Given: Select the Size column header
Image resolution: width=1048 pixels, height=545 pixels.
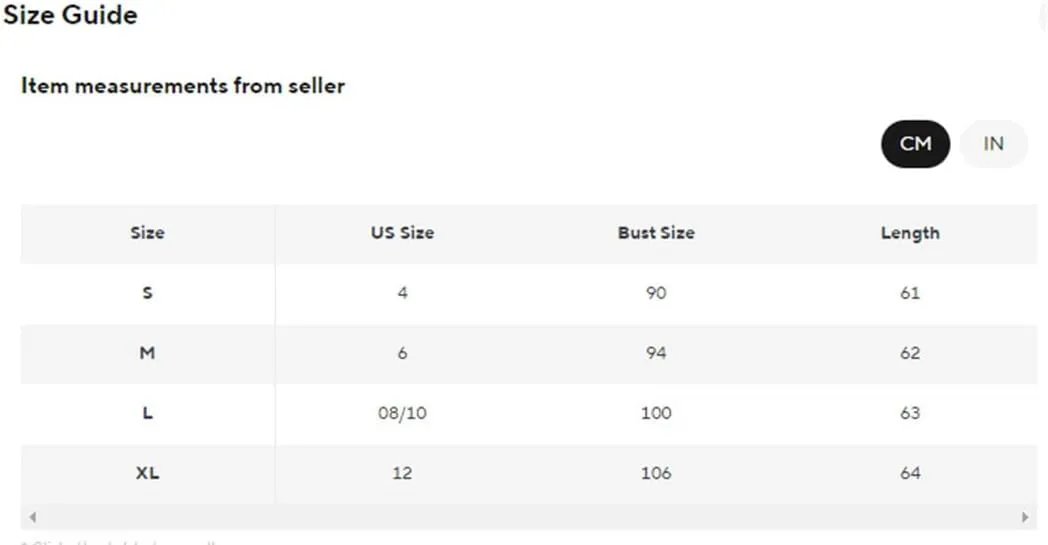Looking at the screenshot, I should [x=148, y=233].
